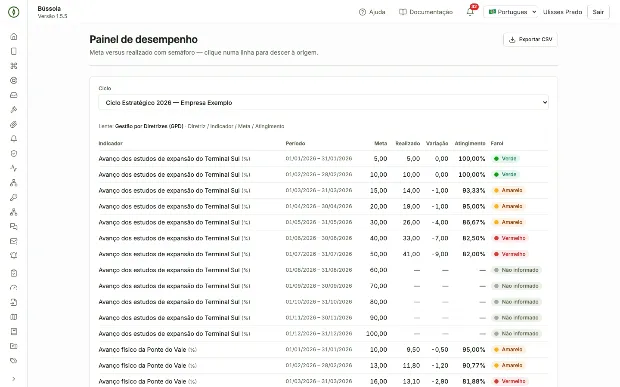Click the compass logo of Bússola
The height and width of the screenshot is (387, 620).
click(13, 12)
